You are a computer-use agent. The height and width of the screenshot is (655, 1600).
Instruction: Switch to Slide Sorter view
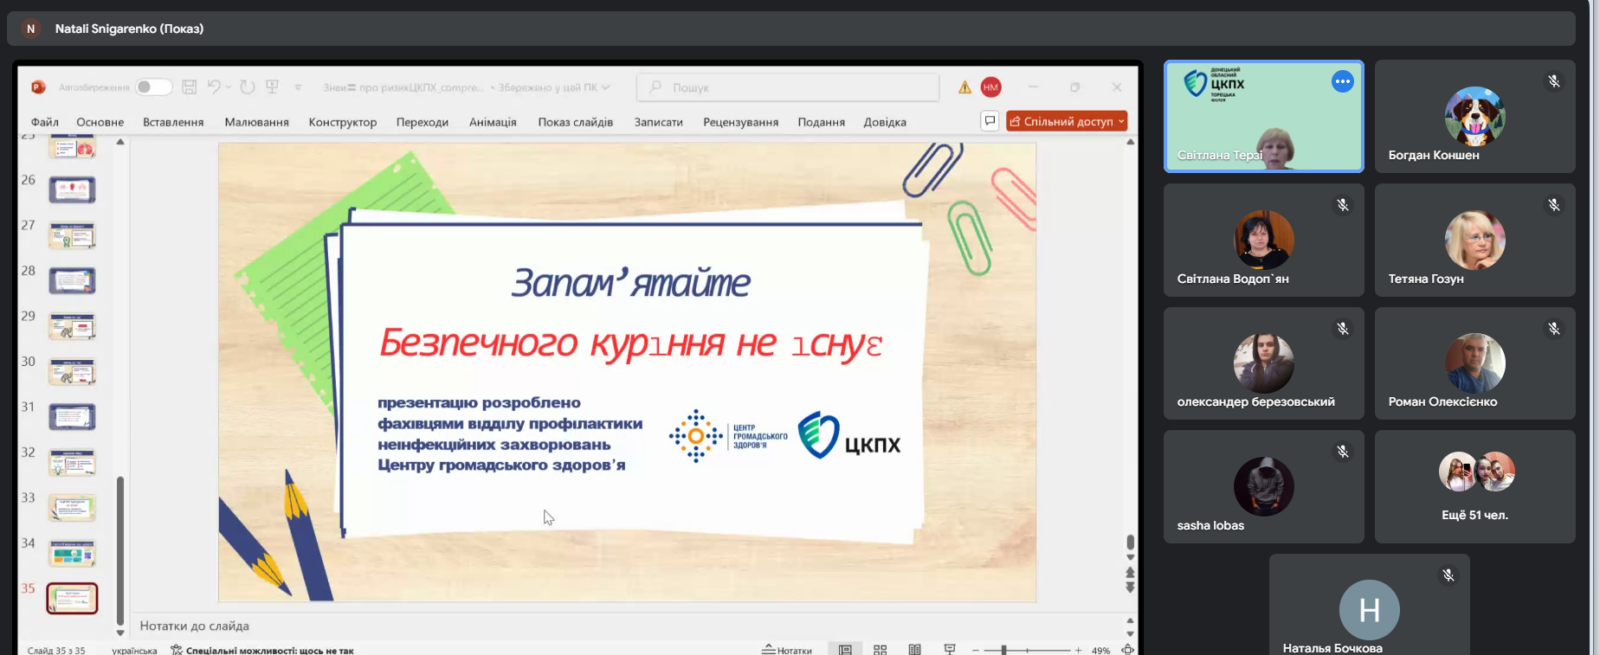click(880, 649)
